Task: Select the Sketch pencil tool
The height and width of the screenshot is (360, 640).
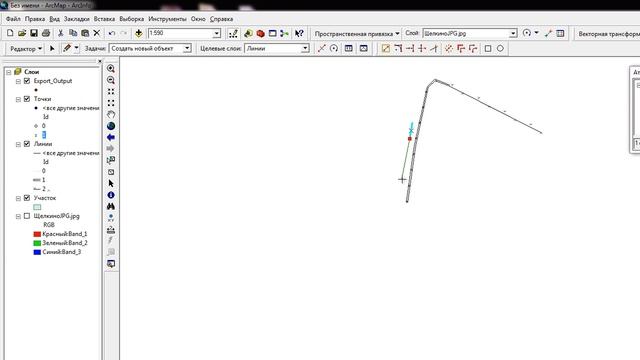Action: [x=67, y=48]
